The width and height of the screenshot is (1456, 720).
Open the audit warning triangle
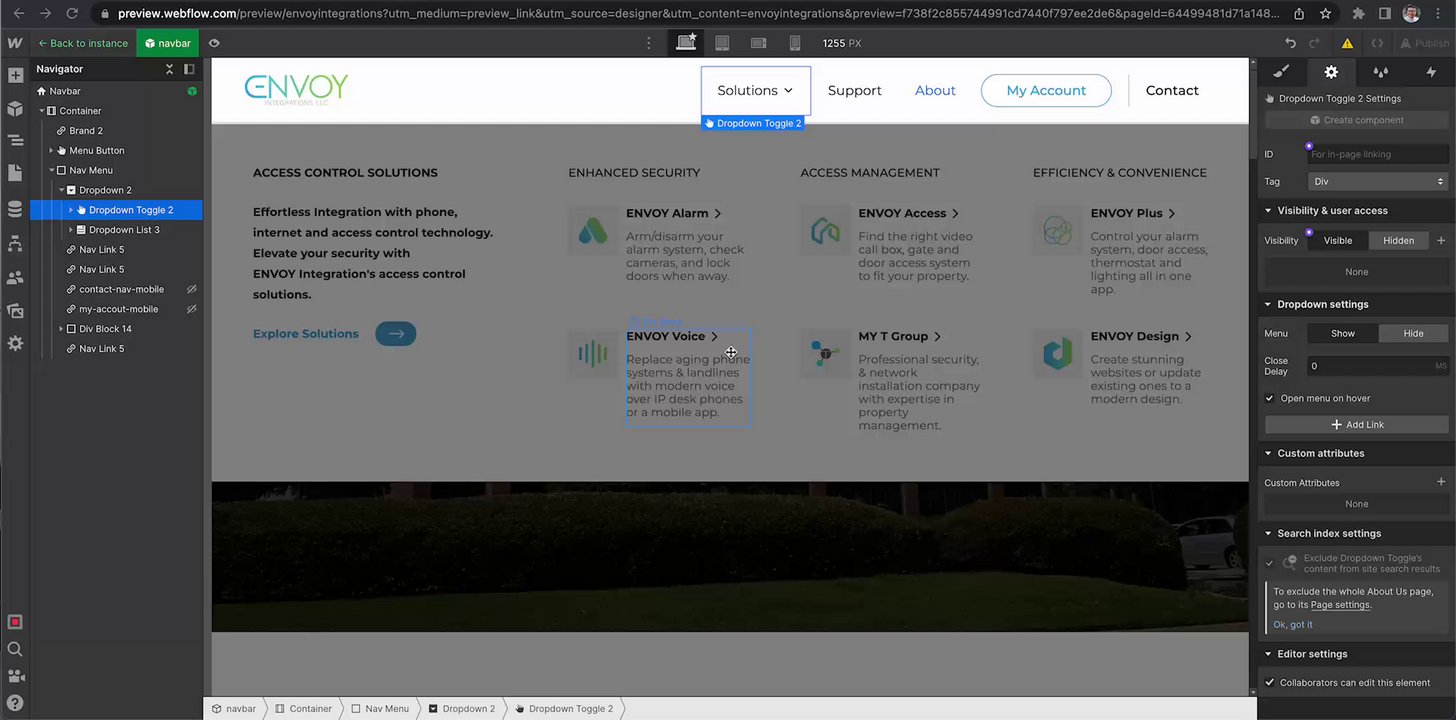pos(1348,43)
